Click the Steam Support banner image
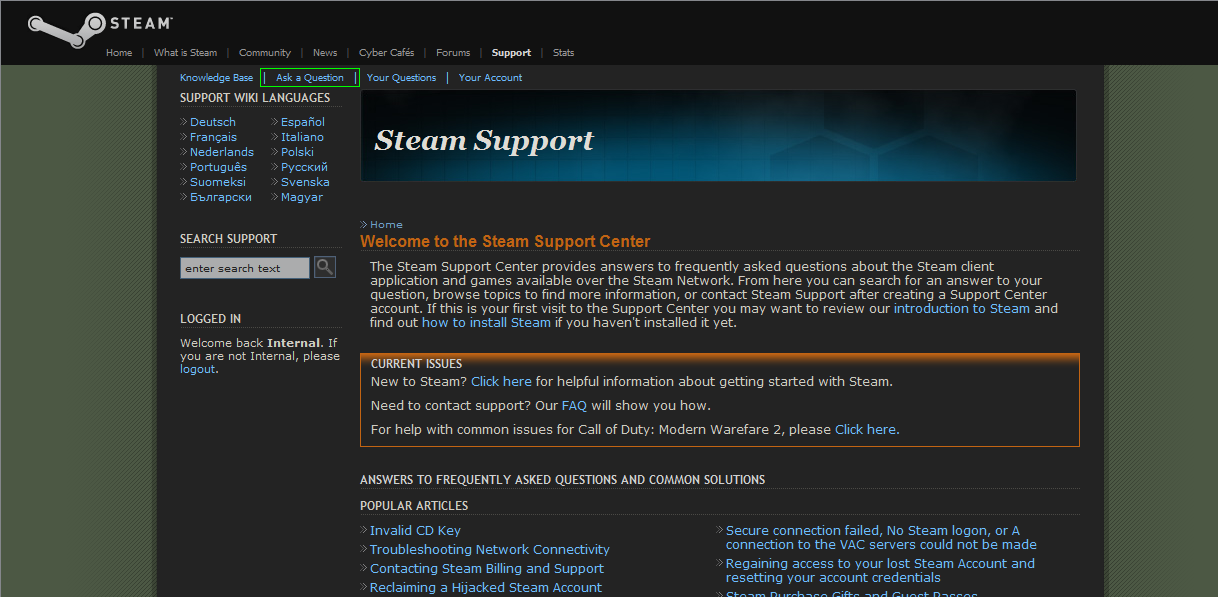 click(718, 136)
